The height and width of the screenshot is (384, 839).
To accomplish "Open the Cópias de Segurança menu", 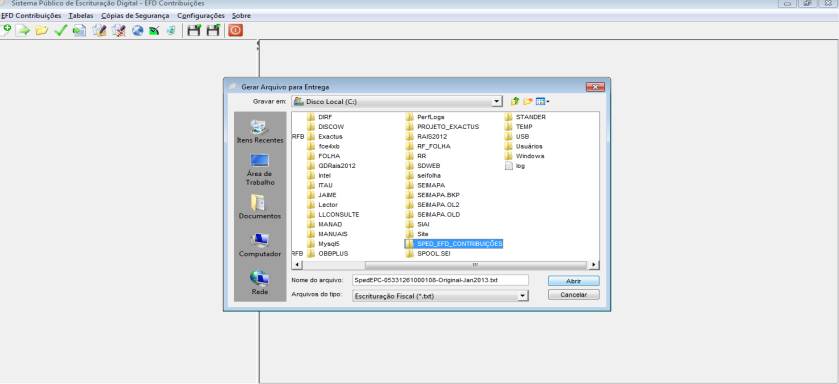I will point(135,16).
